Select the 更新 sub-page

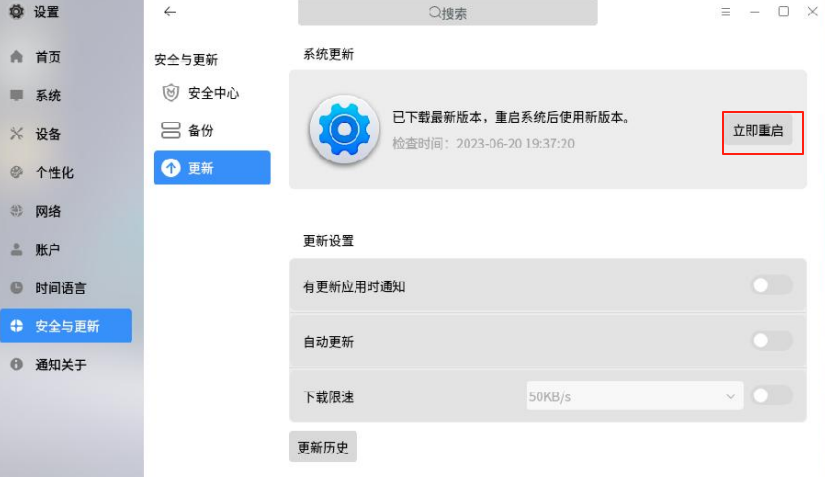click(x=212, y=168)
